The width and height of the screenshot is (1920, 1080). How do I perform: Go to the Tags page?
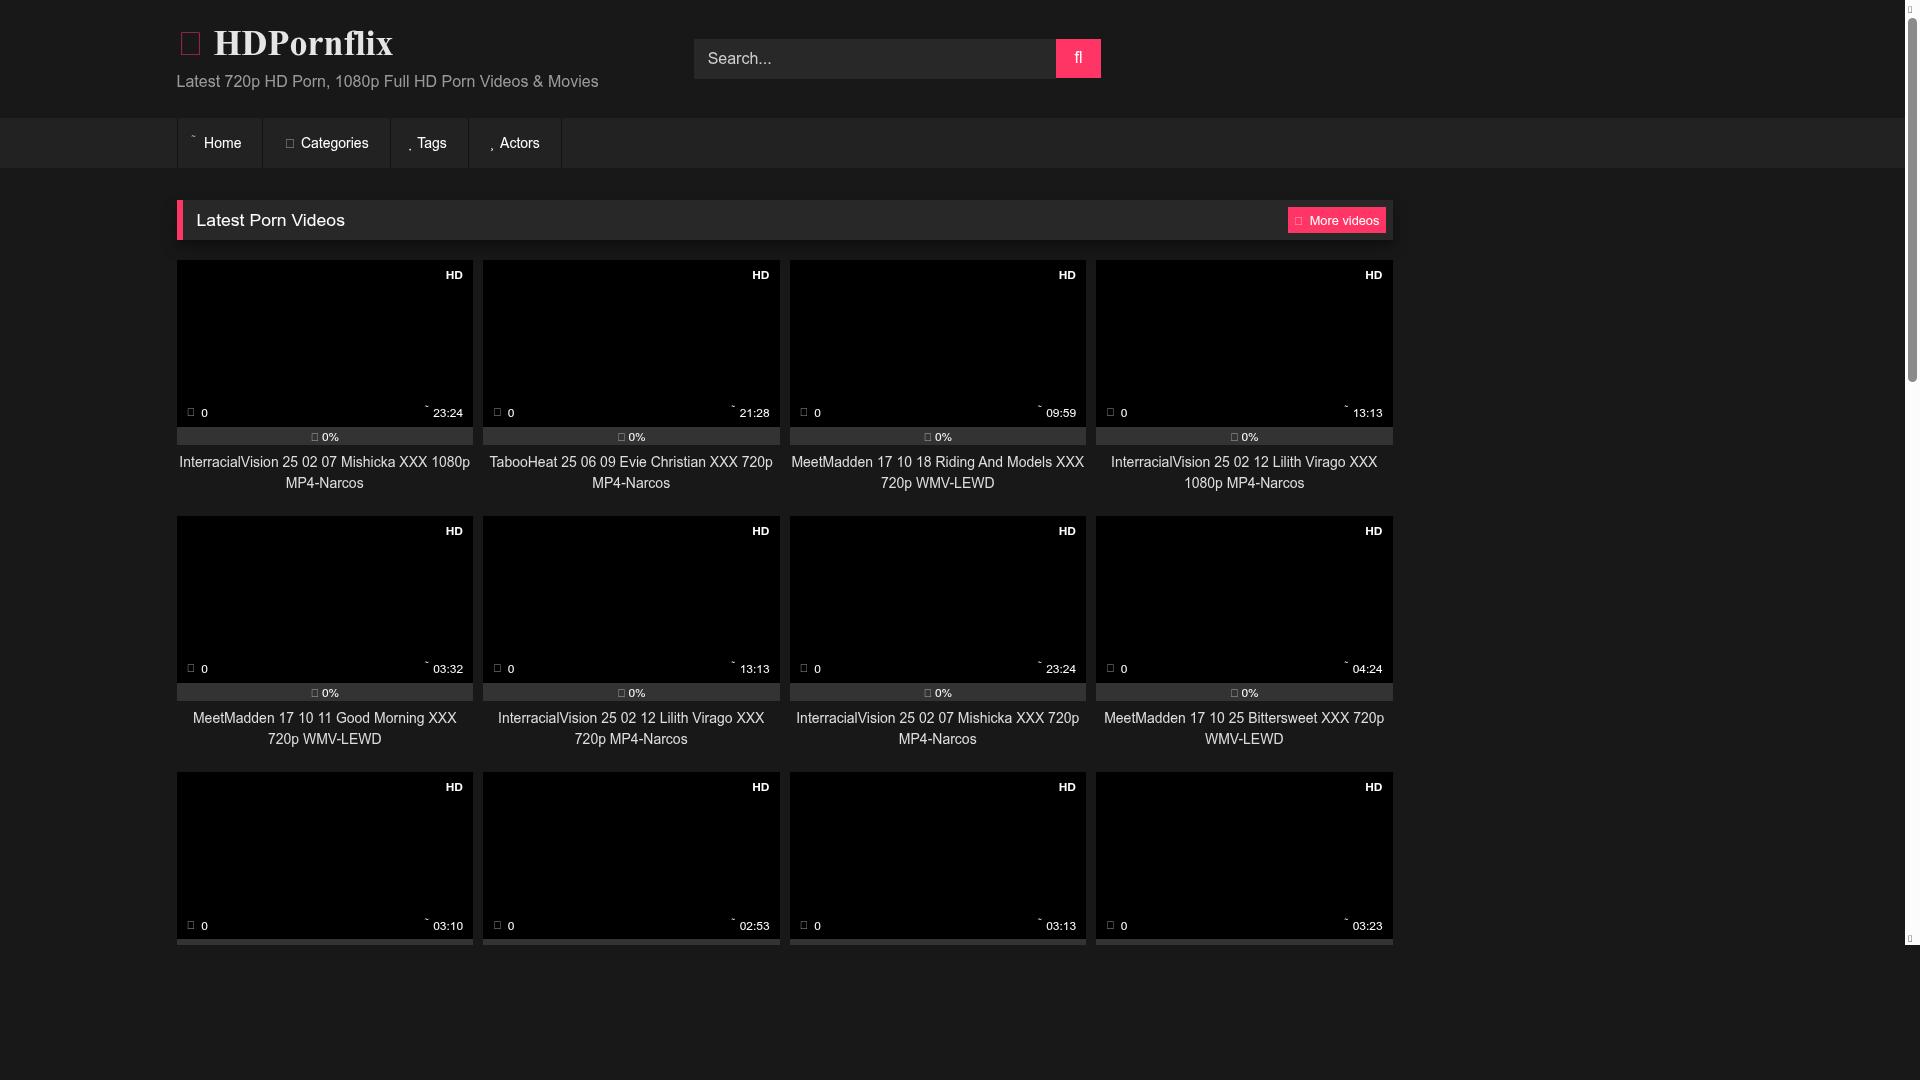(429, 143)
